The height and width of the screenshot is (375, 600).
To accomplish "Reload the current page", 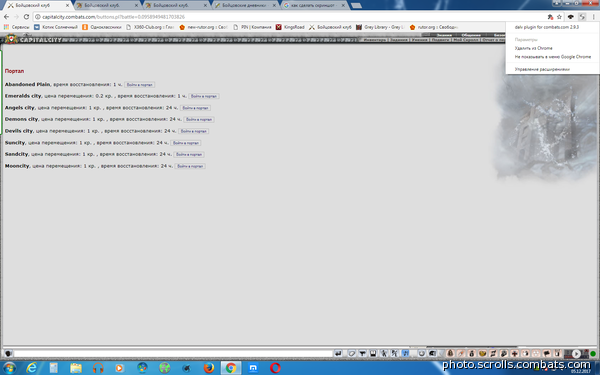I will [x=26, y=17].
